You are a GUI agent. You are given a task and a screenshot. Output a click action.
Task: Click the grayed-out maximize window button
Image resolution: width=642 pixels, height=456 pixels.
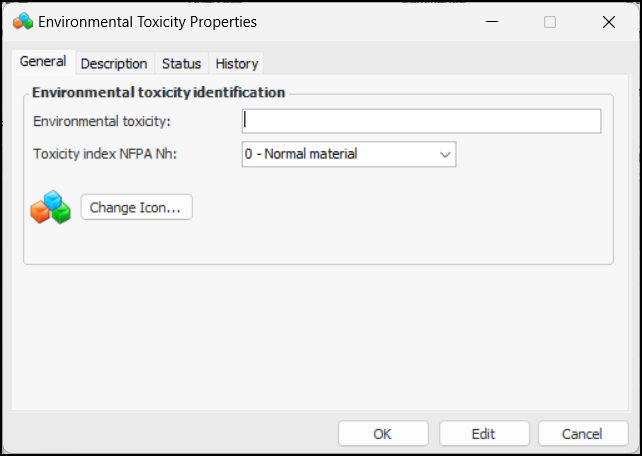tap(550, 21)
